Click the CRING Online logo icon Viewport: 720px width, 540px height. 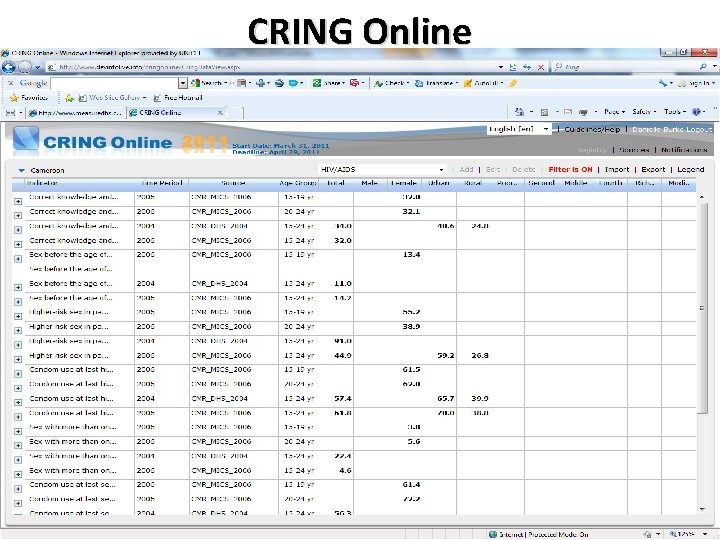coord(25,139)
